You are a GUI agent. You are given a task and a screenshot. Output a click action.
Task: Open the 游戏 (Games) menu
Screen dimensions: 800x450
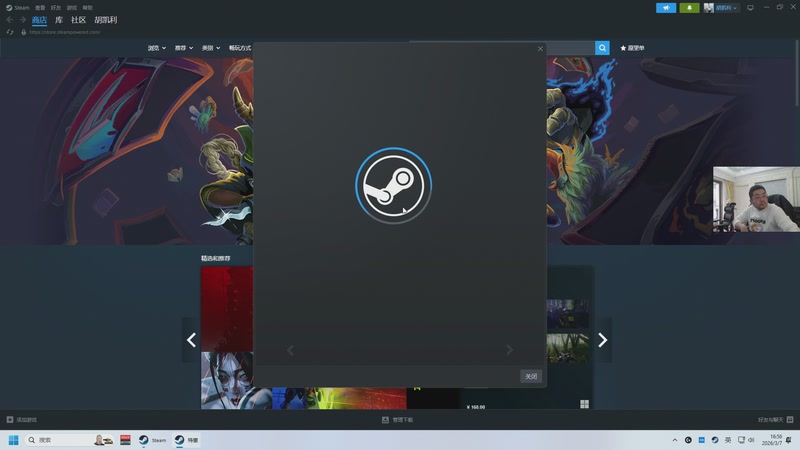(72, 8)
